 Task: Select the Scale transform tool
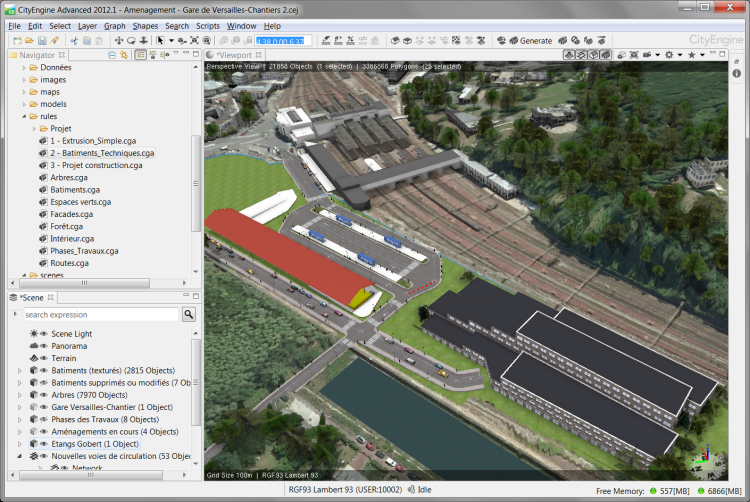(143, 41)
